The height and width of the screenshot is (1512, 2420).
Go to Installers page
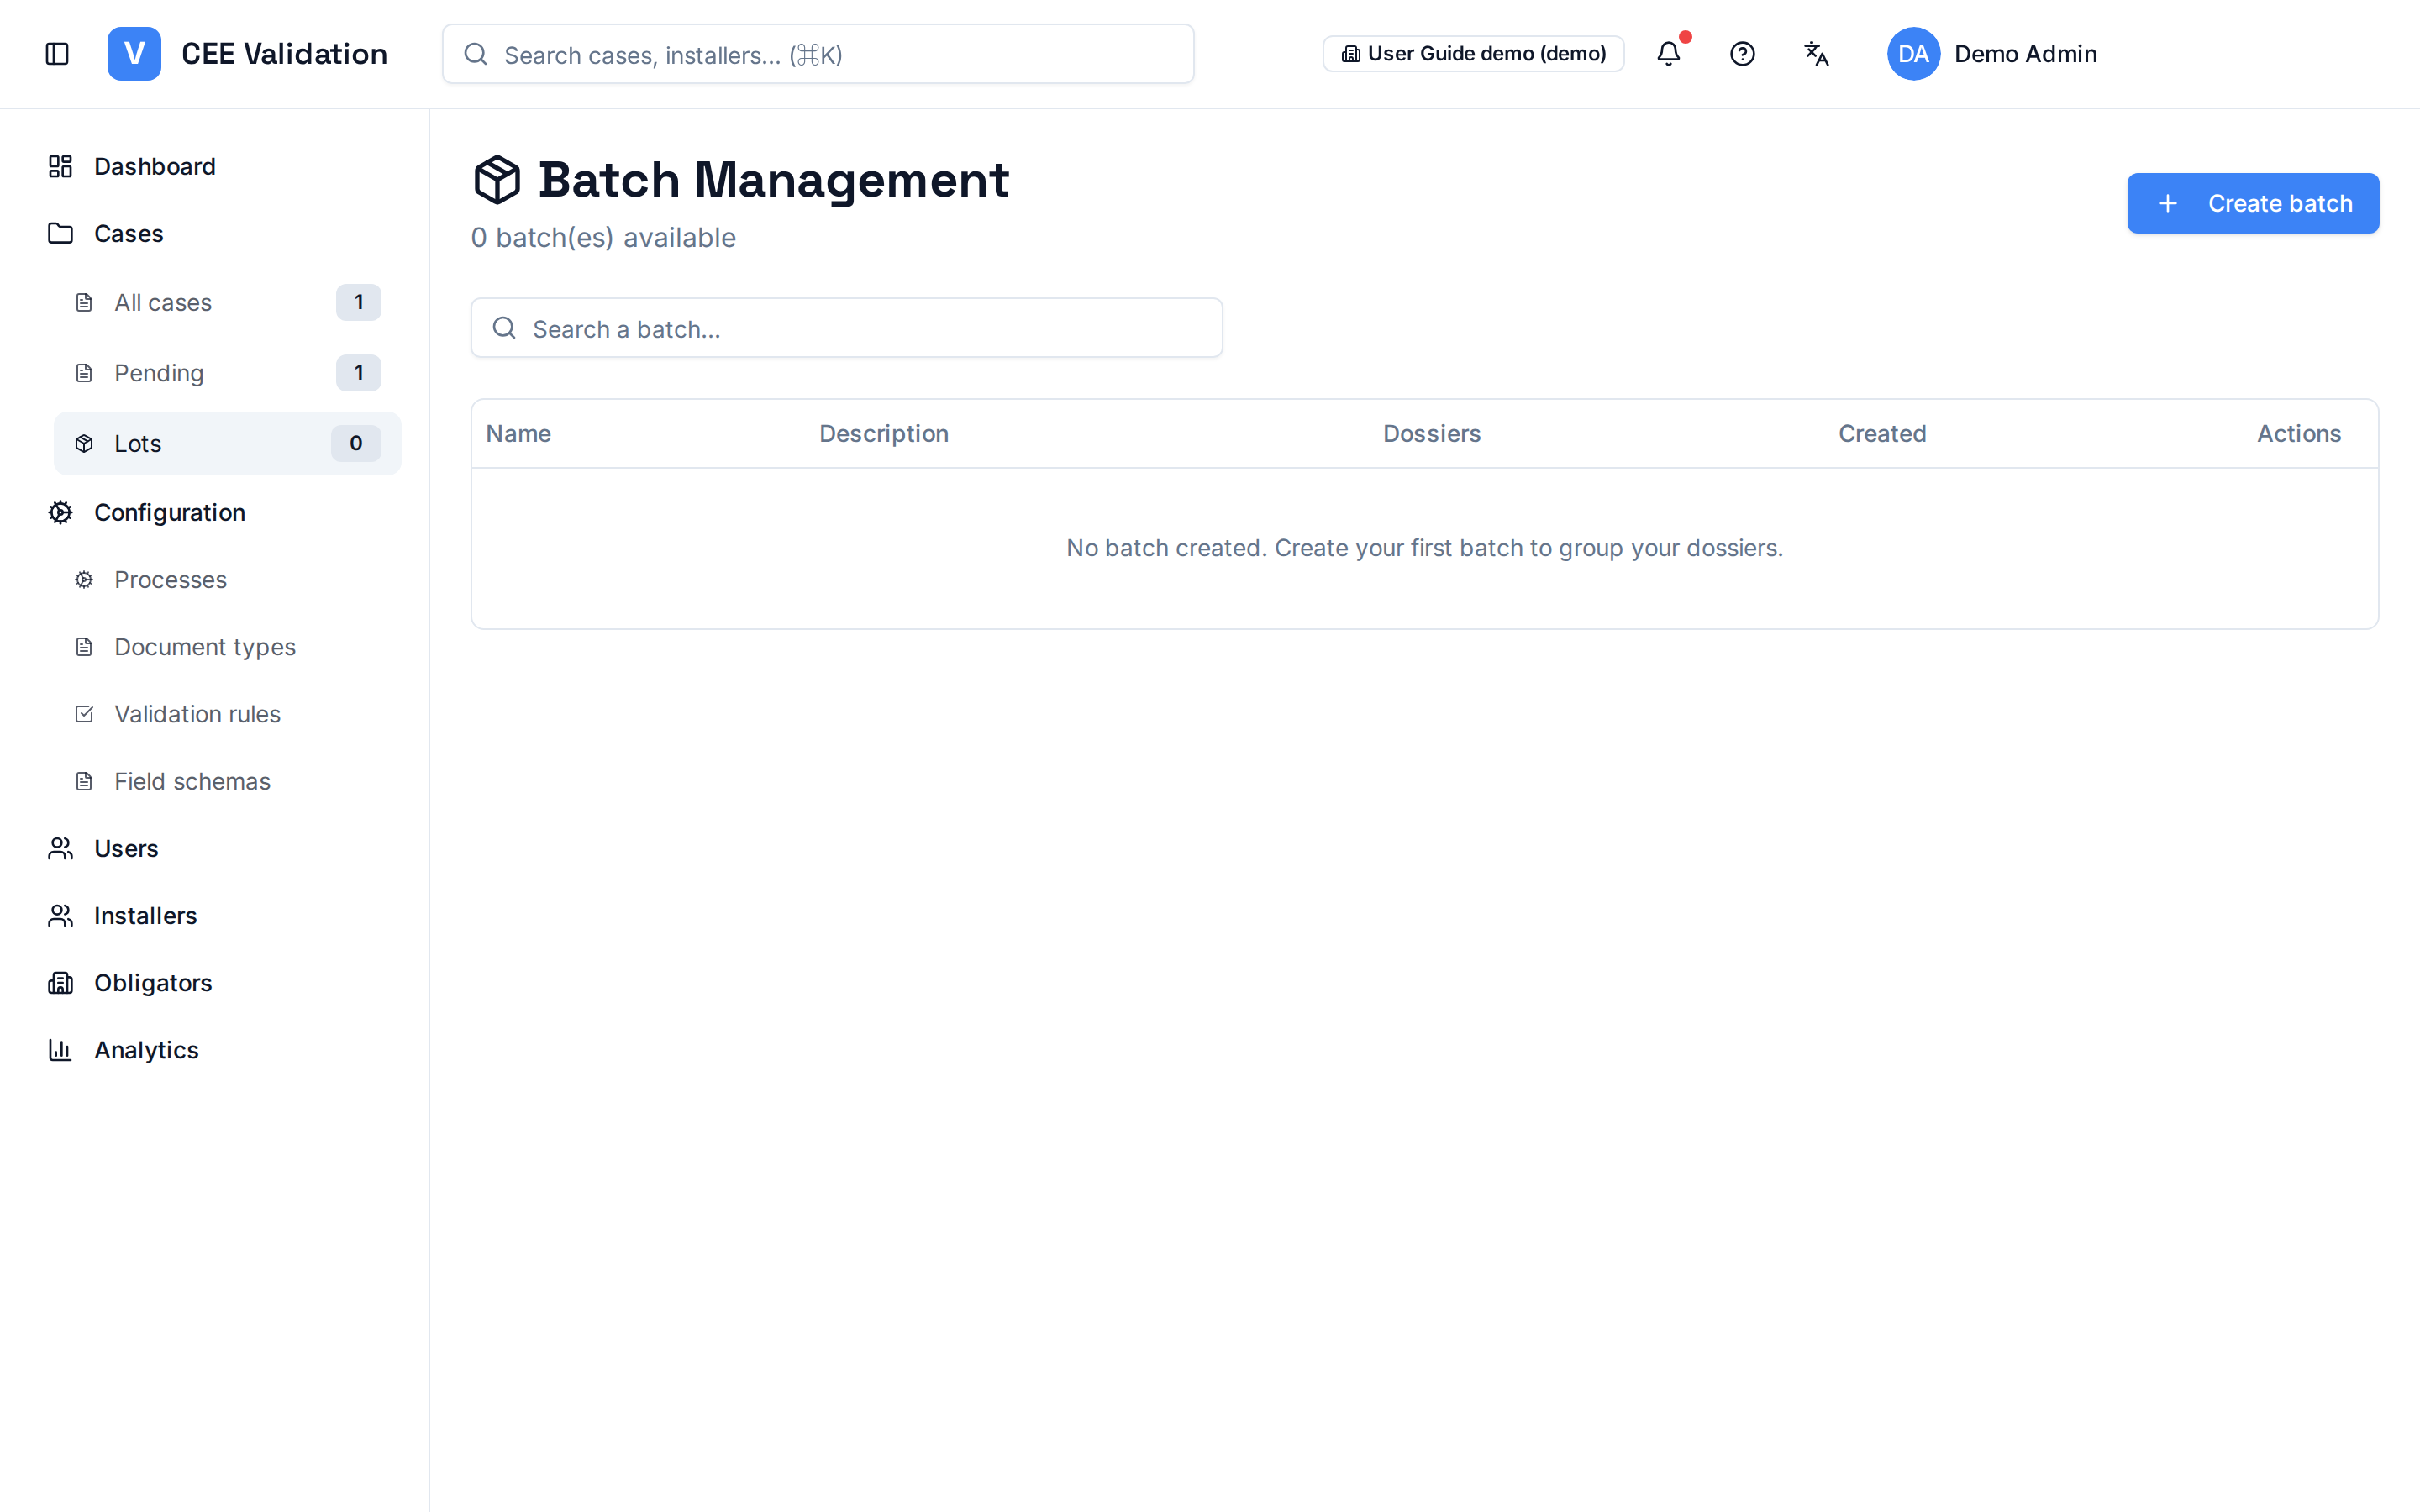click(214, 916)
